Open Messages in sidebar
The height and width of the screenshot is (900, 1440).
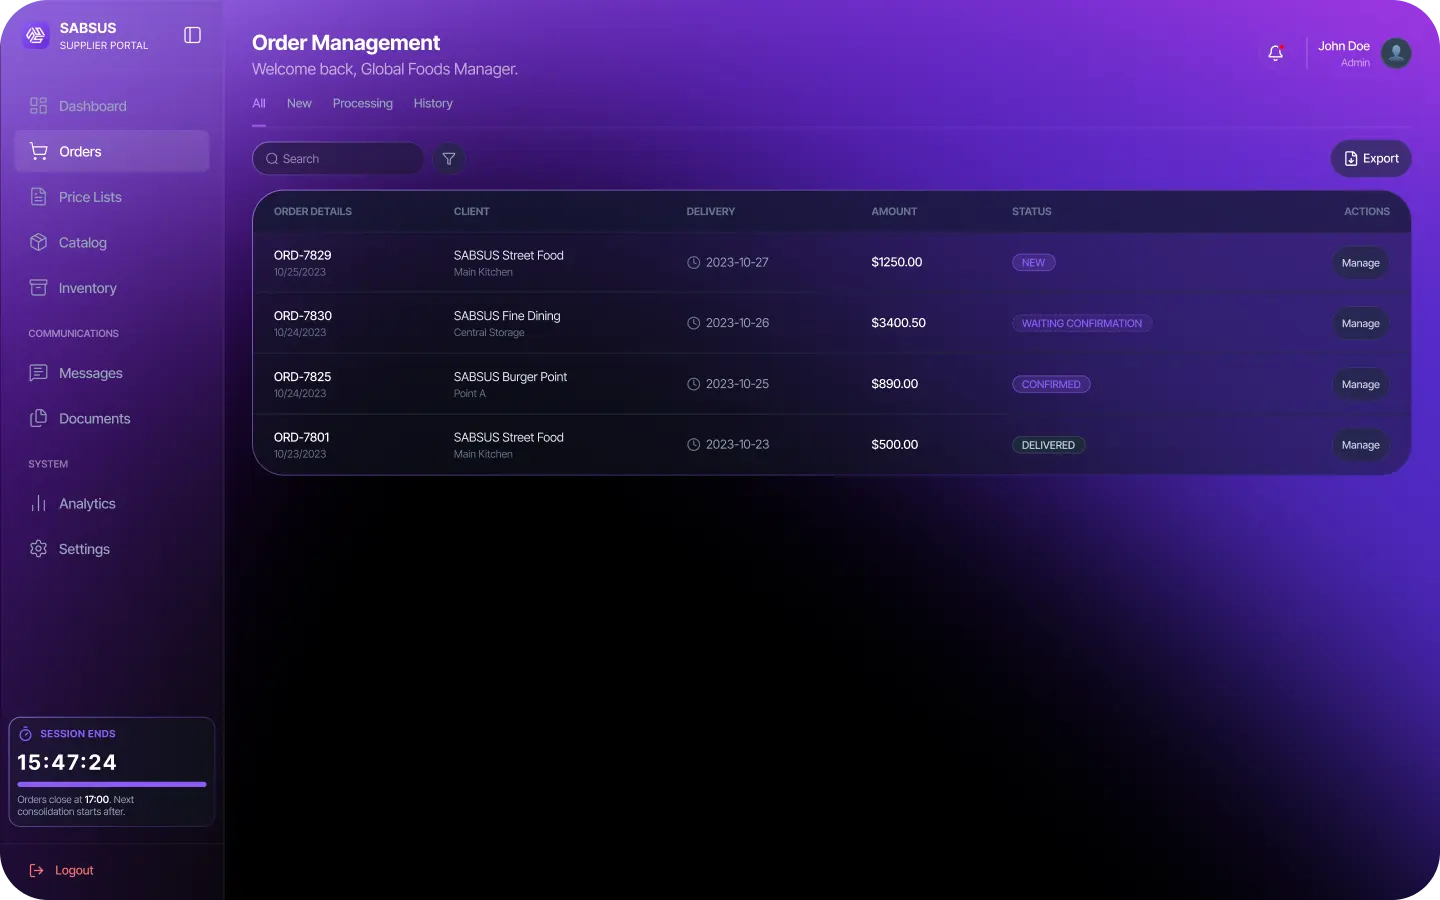[112, 373]
